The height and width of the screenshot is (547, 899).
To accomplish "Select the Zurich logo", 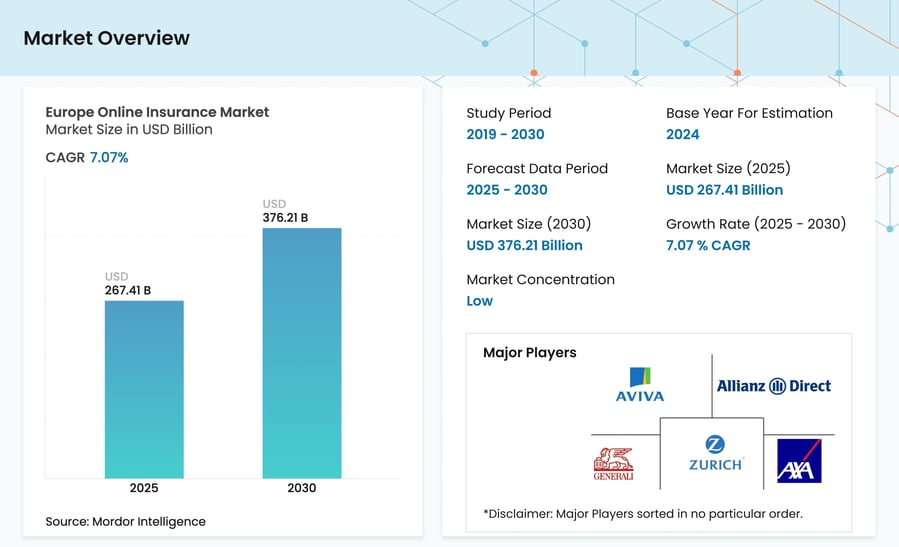I will point(716,454).
